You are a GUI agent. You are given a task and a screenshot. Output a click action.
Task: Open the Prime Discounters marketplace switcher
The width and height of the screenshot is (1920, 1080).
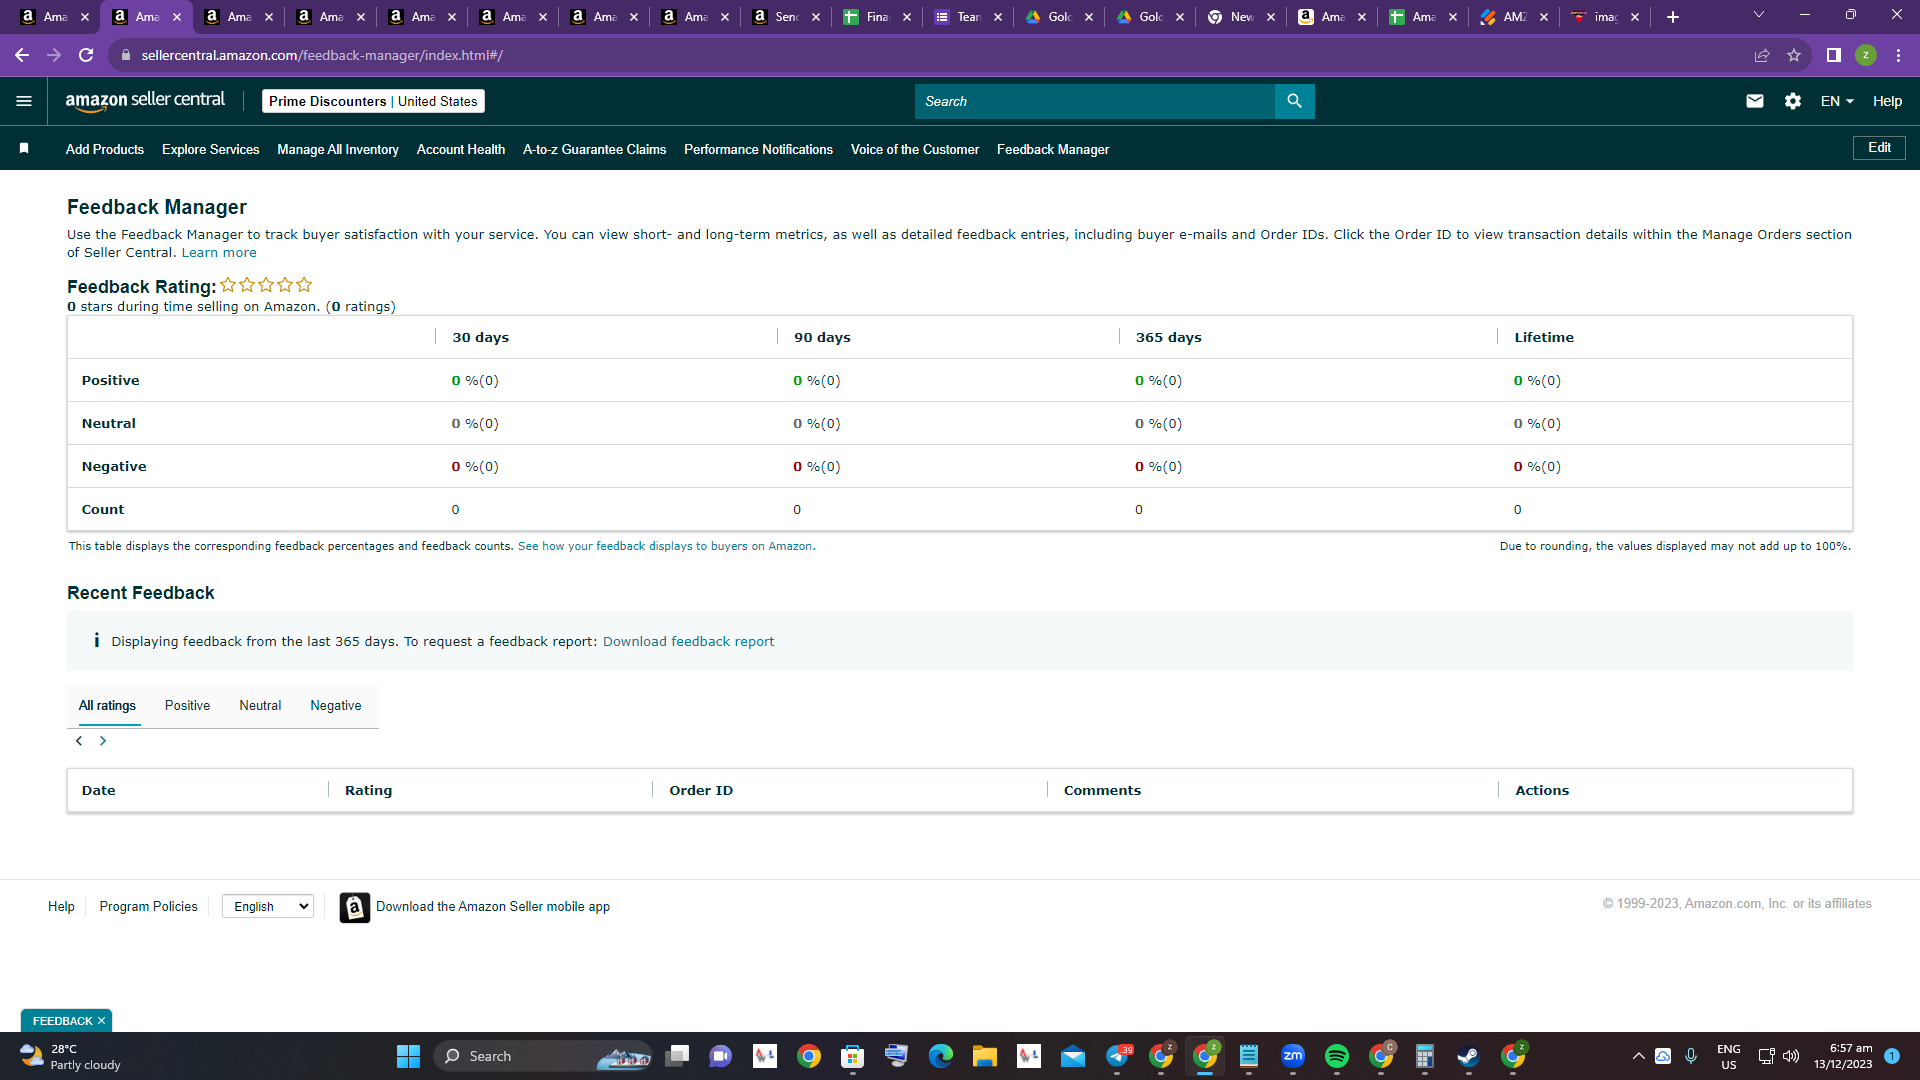point(373,101)
